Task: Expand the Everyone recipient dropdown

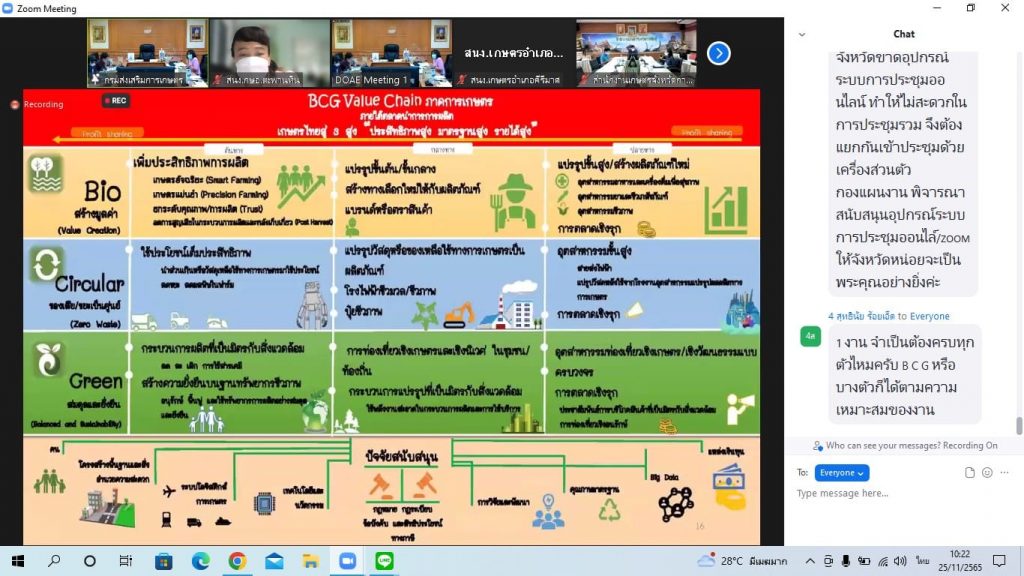Action: [x=841, y=472]
